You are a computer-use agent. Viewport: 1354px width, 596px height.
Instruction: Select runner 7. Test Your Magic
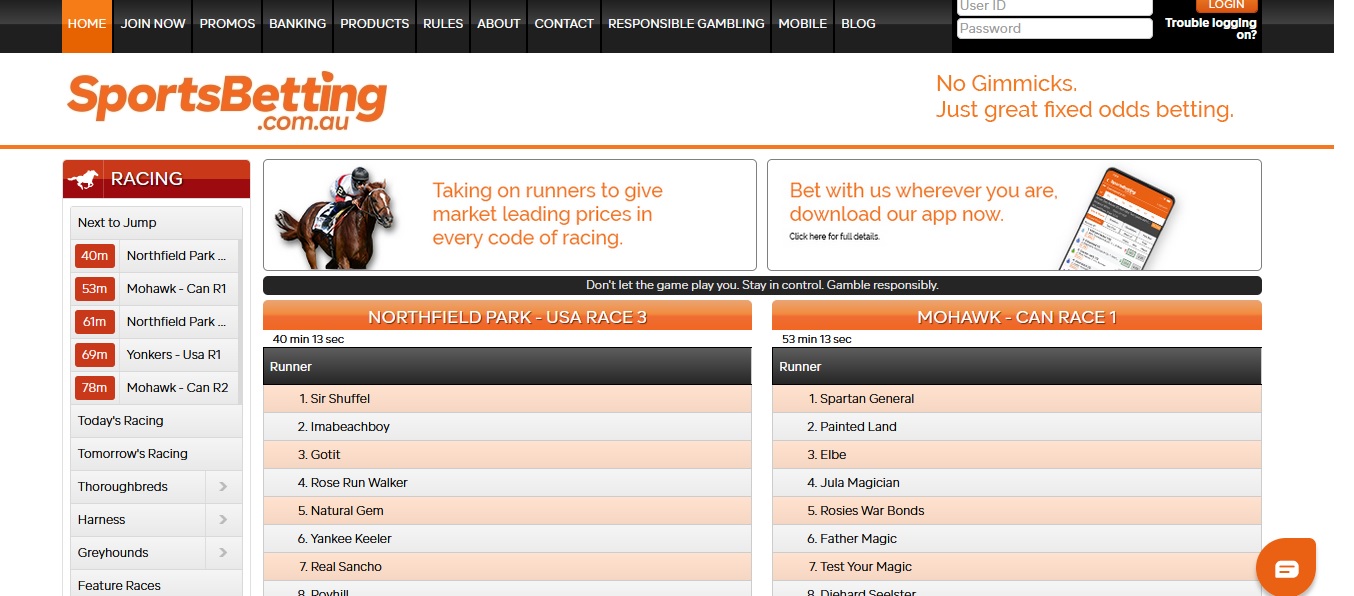(x=1017, y=567)
